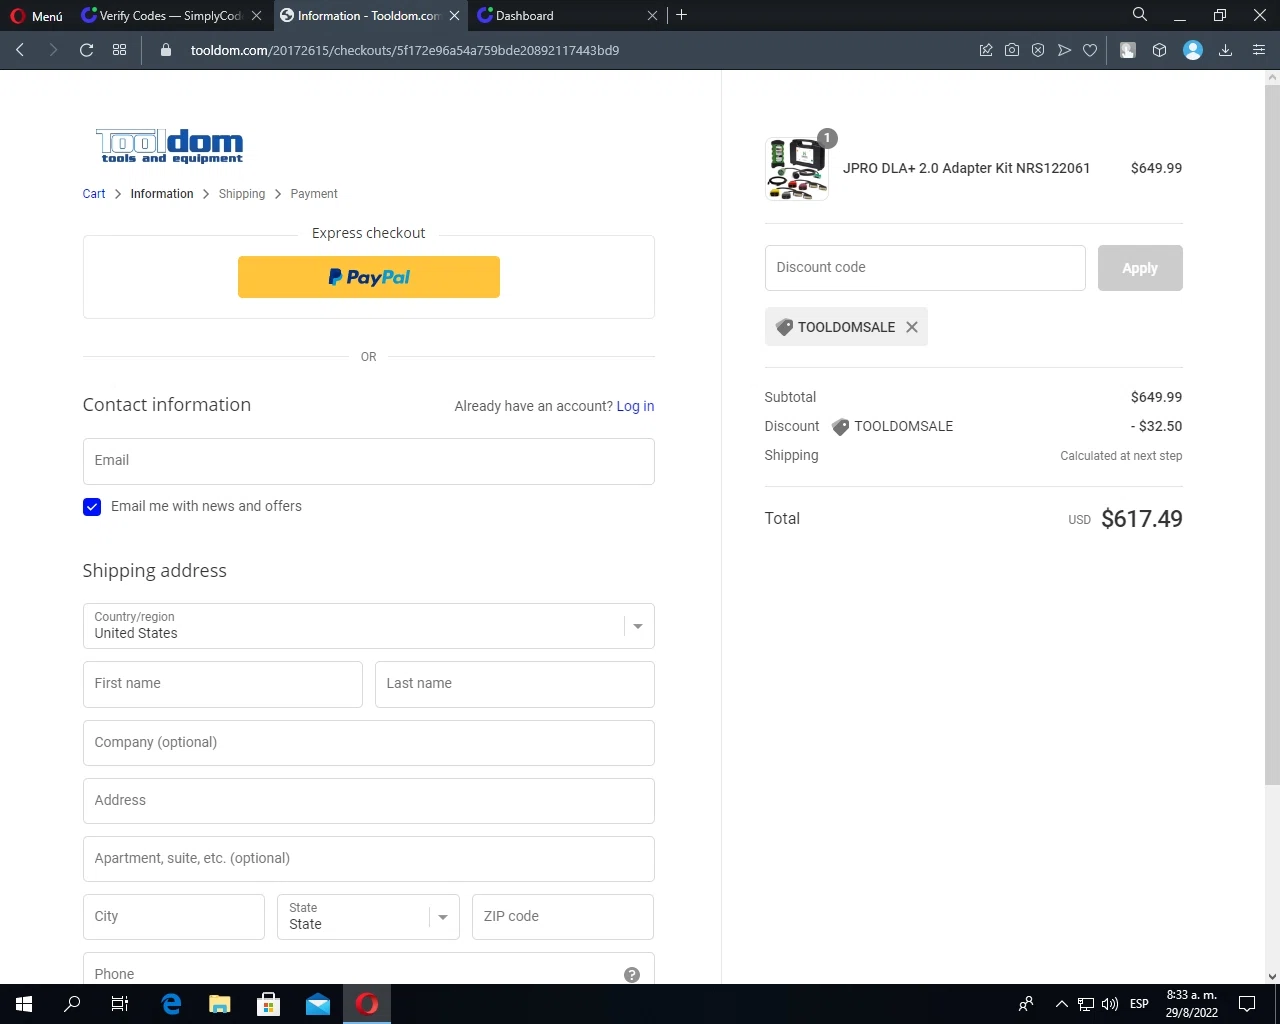
Task: Focus the Email input field
Action: [x=369, y=461]
